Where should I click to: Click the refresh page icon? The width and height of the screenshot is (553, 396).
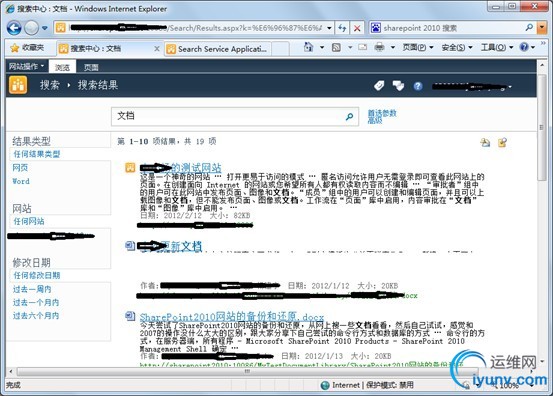point(342,28)
